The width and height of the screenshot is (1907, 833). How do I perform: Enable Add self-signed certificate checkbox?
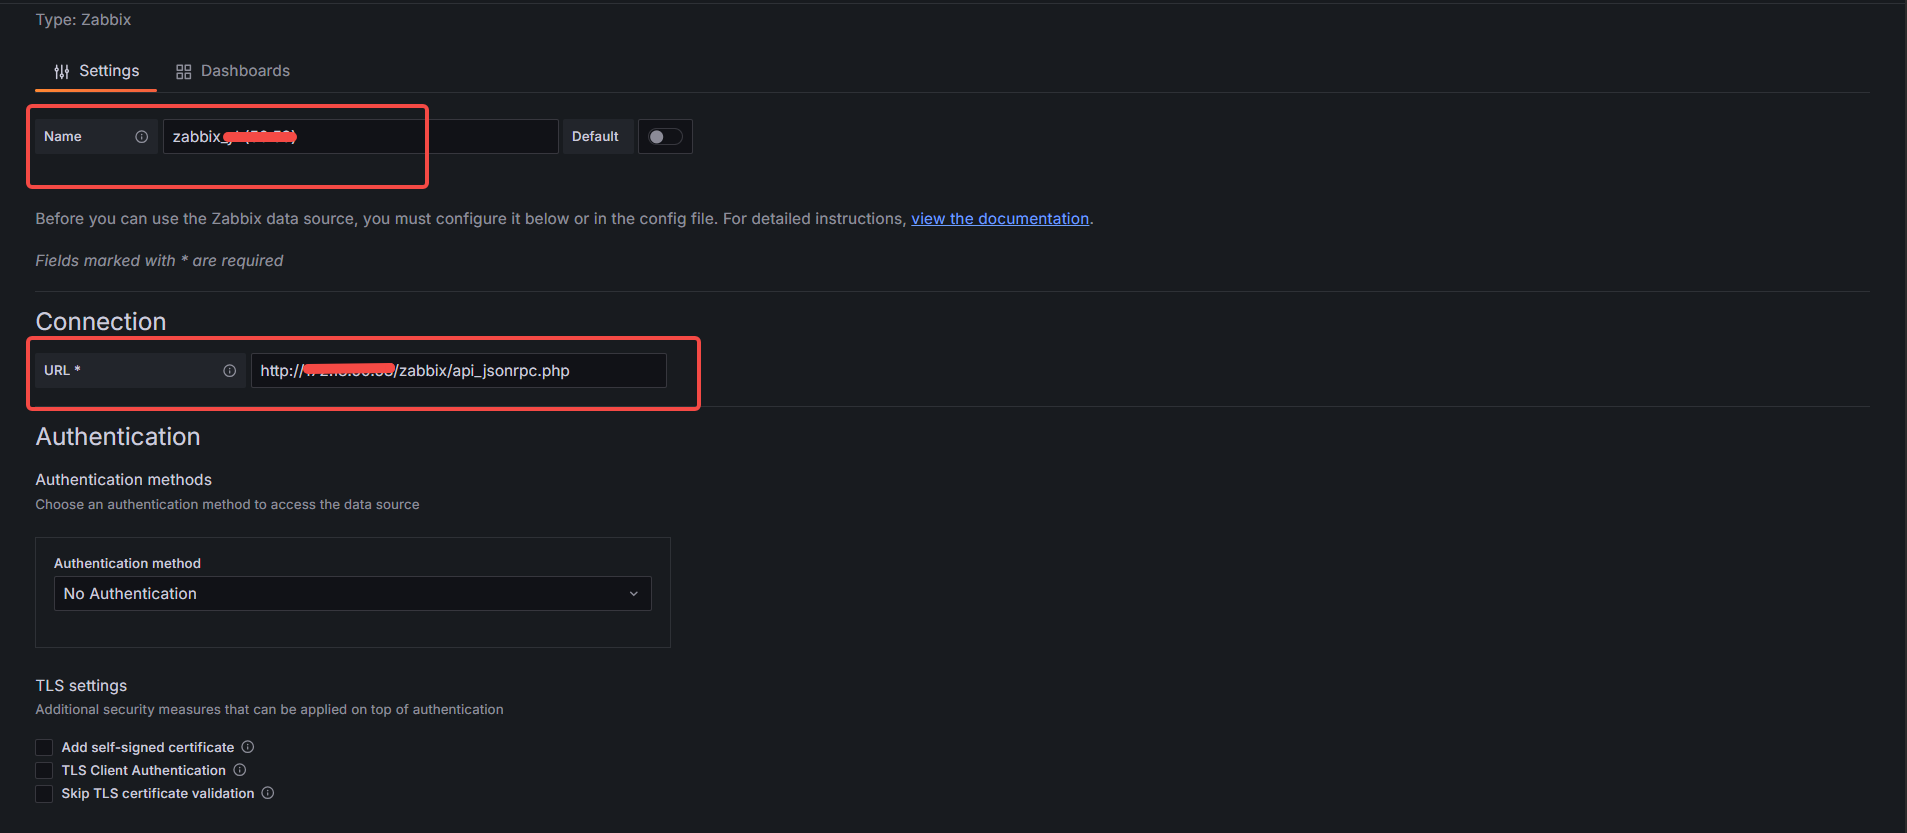coord(44,748)
